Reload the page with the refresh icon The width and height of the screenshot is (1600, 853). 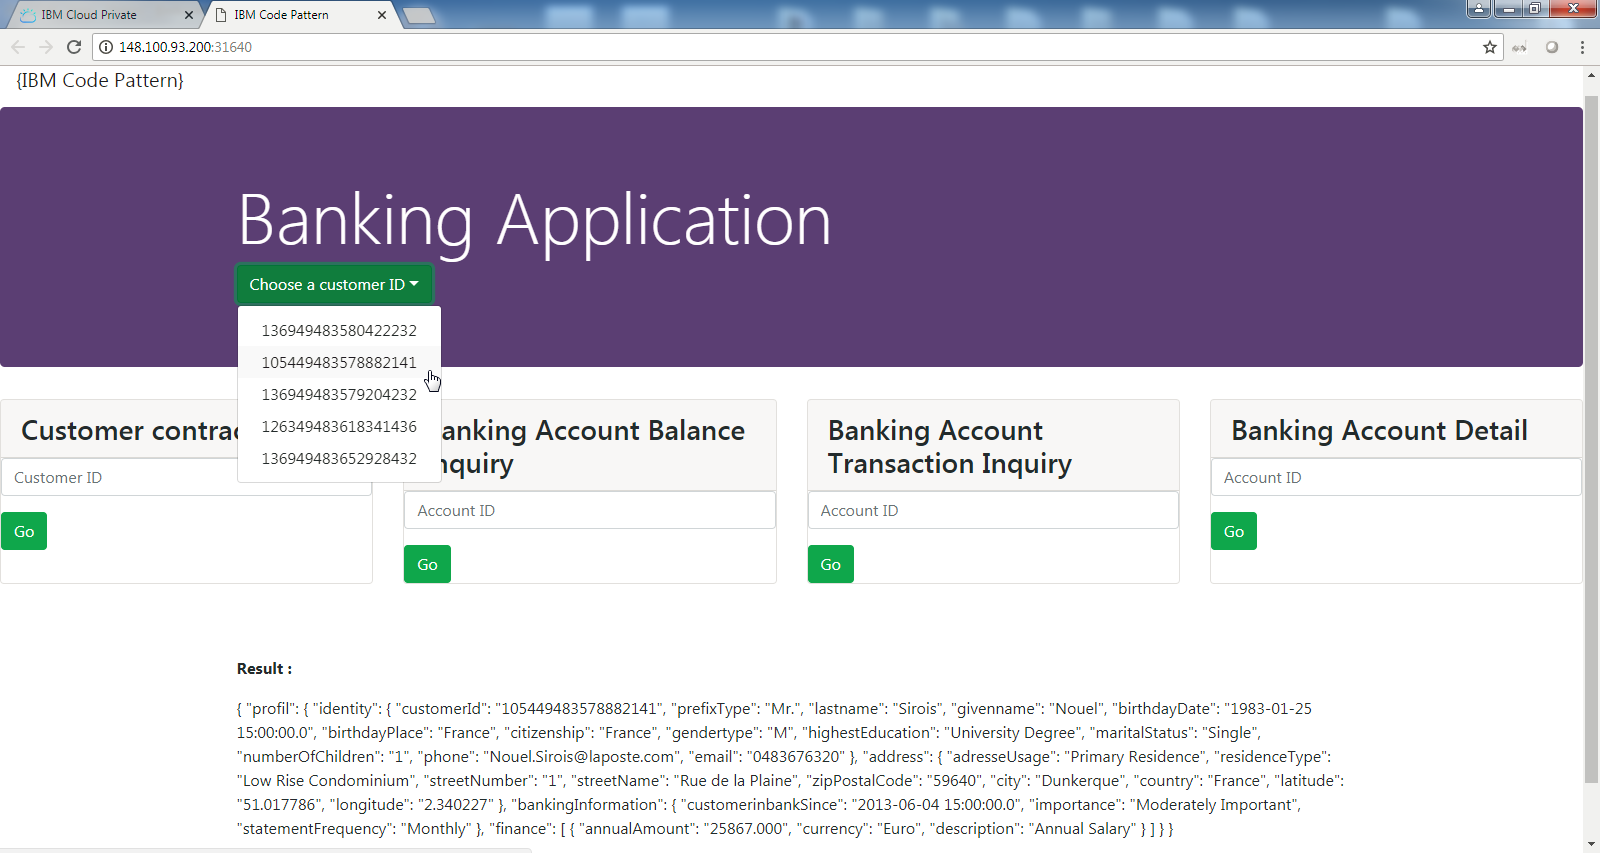pyautogui.click(x=74, y=47)
